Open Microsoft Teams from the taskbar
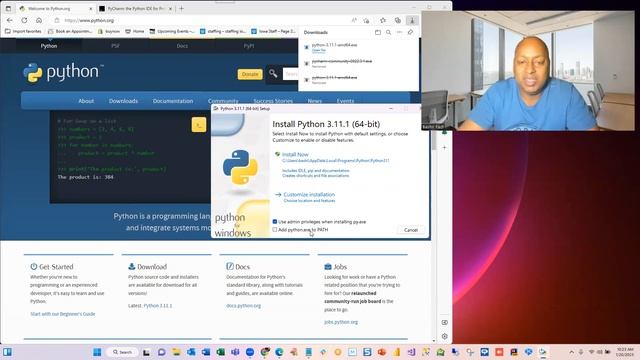 coord(235,352)
